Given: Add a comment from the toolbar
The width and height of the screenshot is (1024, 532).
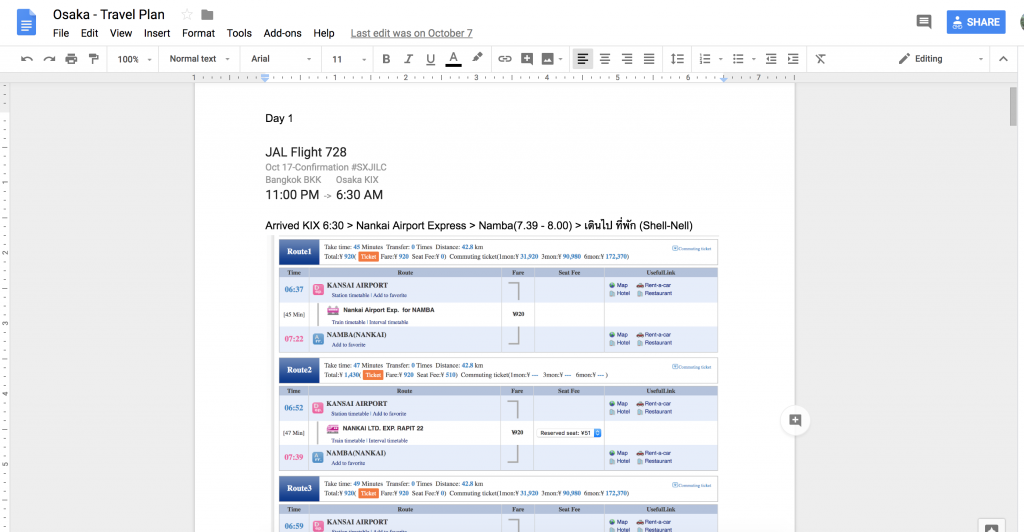Looking at the screenshot, I should [527, 59].
